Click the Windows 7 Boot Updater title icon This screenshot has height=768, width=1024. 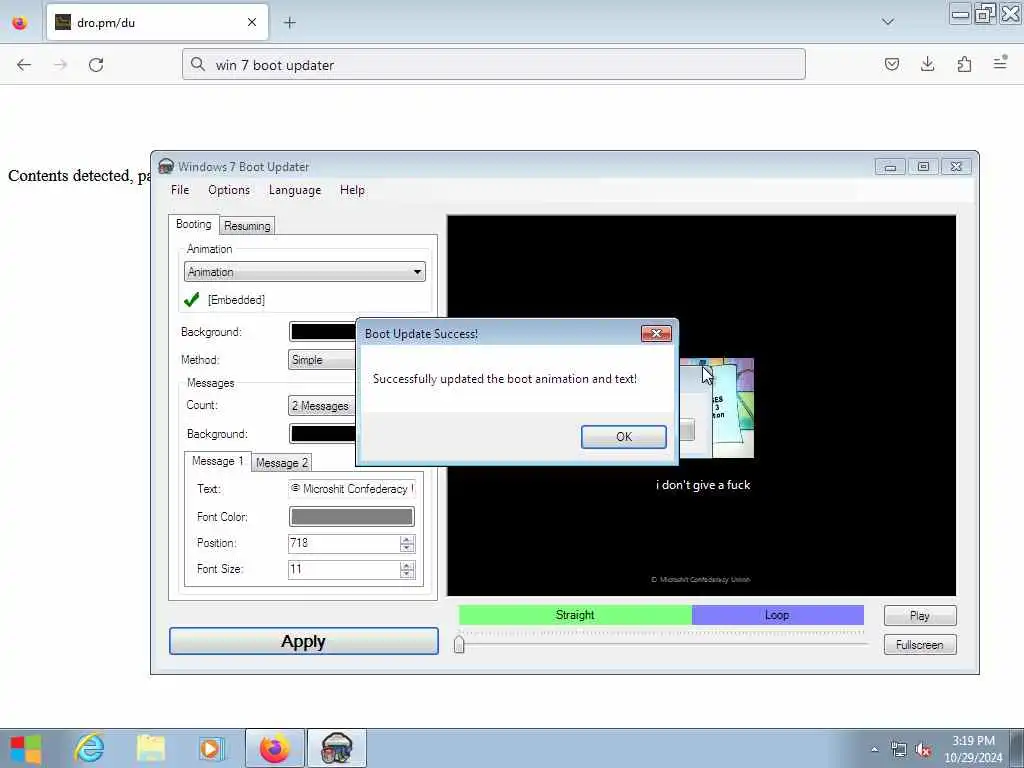coord(167,167)
